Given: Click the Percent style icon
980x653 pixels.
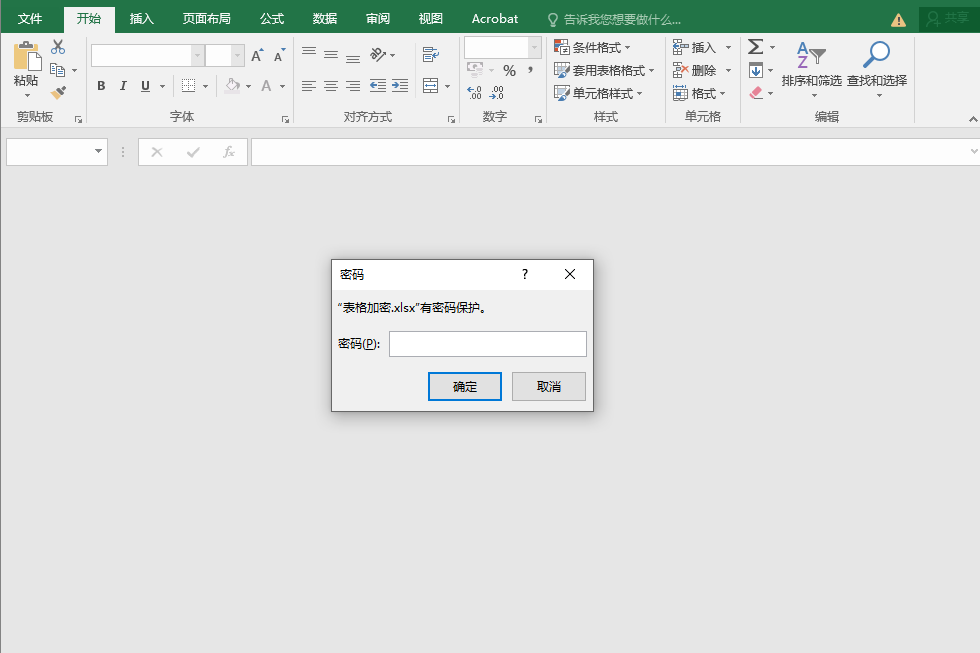Looking at the screenshot, I should point(509,70).
